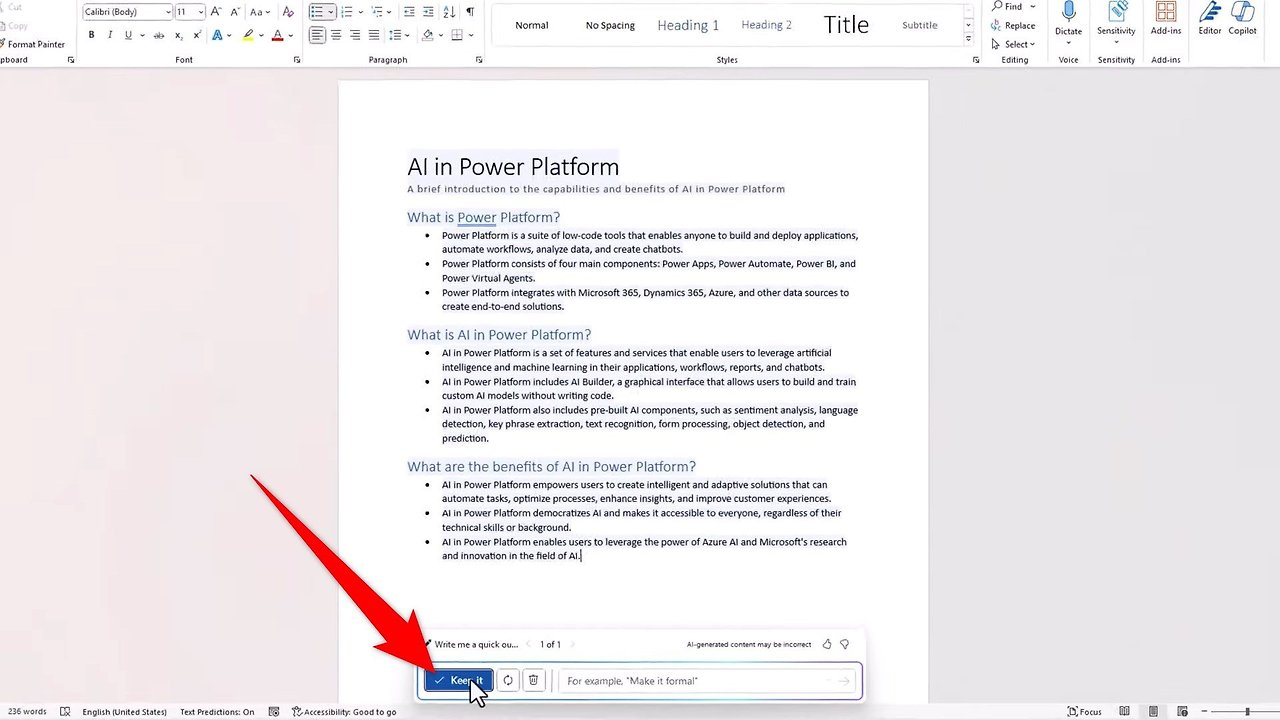This screenshot has height=720, width=1280.
Task: Toggle Underline formatting
Action: (128, 35)
